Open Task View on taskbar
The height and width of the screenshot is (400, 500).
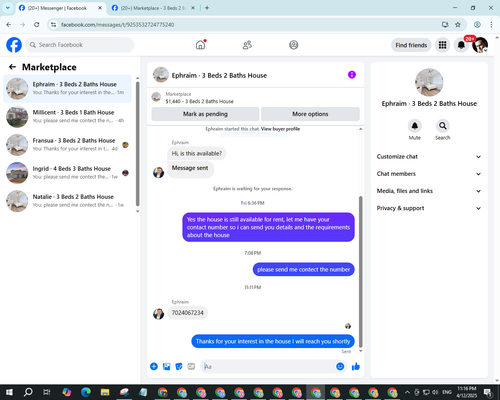click(47, 392)
